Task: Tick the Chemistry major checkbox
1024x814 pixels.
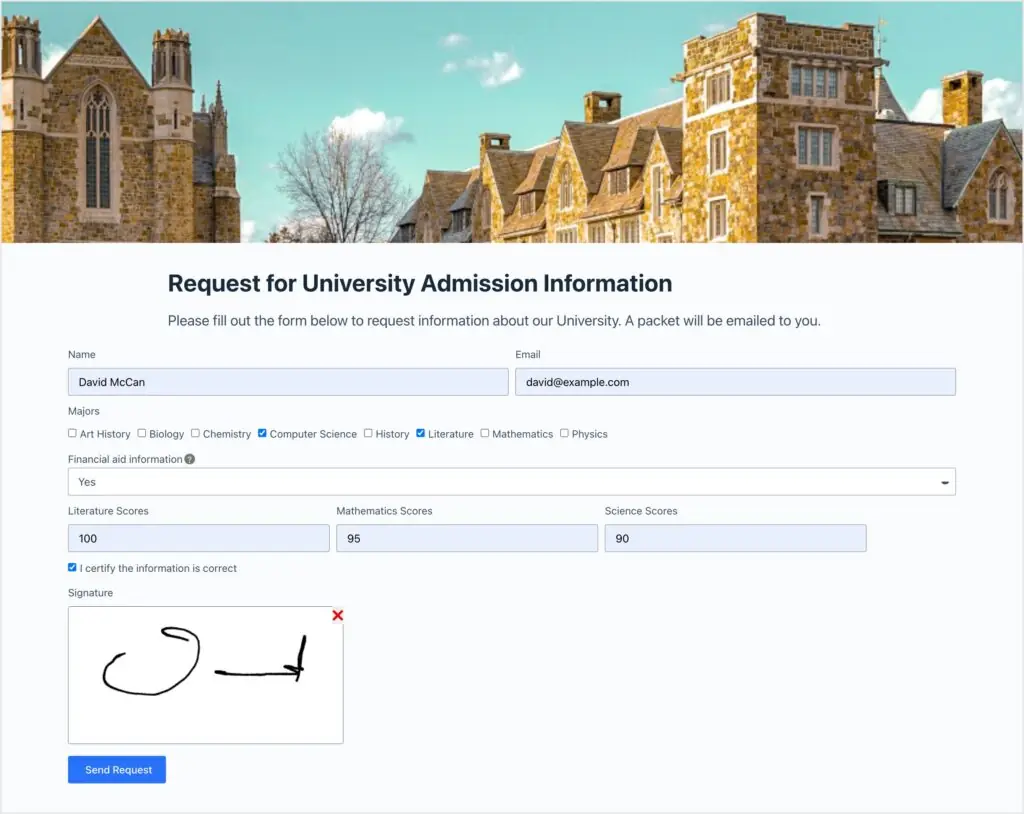Action: (x=196, y=433)
